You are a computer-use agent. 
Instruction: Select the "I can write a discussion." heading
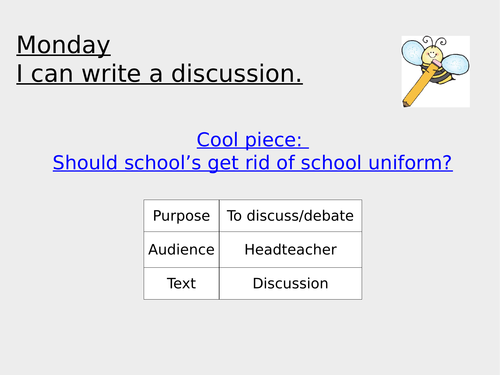159,74
